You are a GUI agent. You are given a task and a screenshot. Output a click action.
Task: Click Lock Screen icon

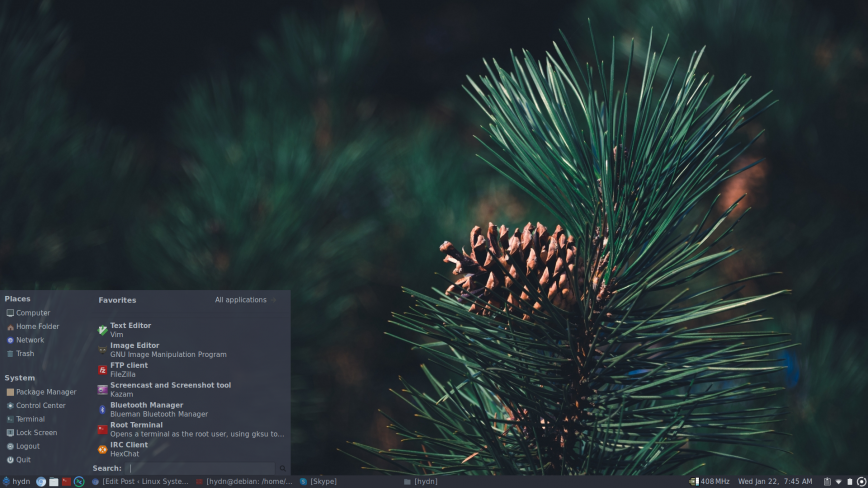pyautogui.click(x=10, y=432)
